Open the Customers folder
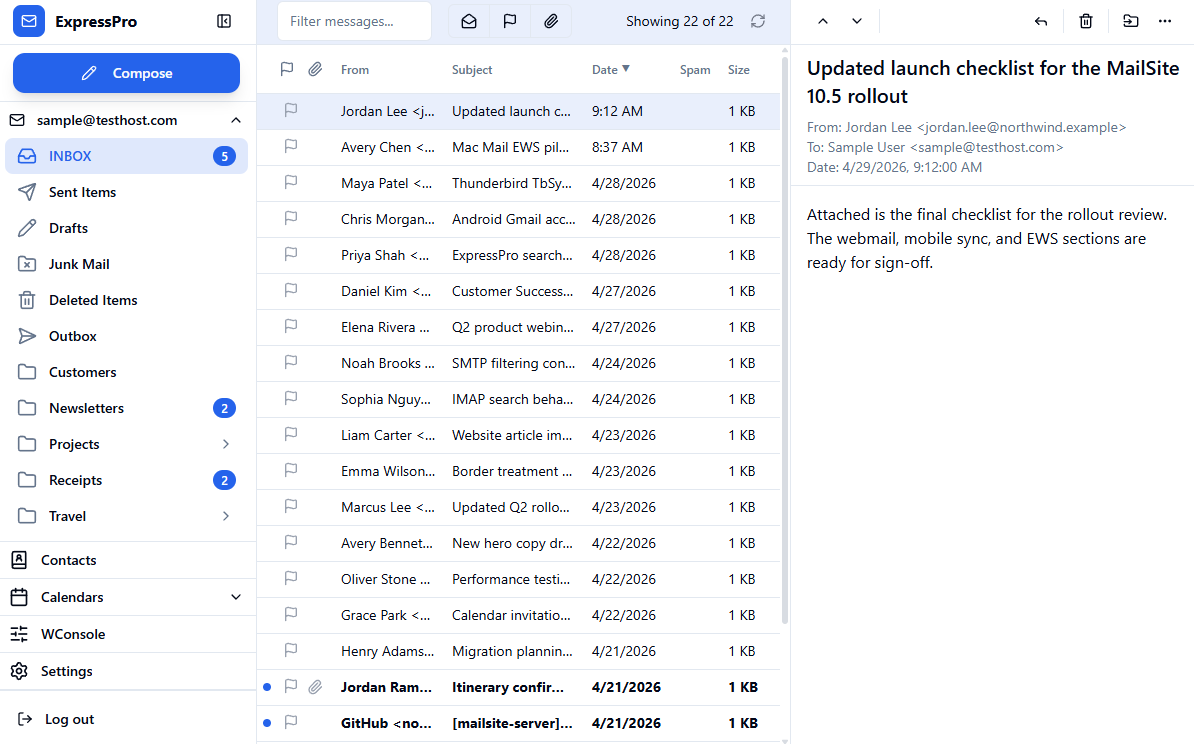 126,372
